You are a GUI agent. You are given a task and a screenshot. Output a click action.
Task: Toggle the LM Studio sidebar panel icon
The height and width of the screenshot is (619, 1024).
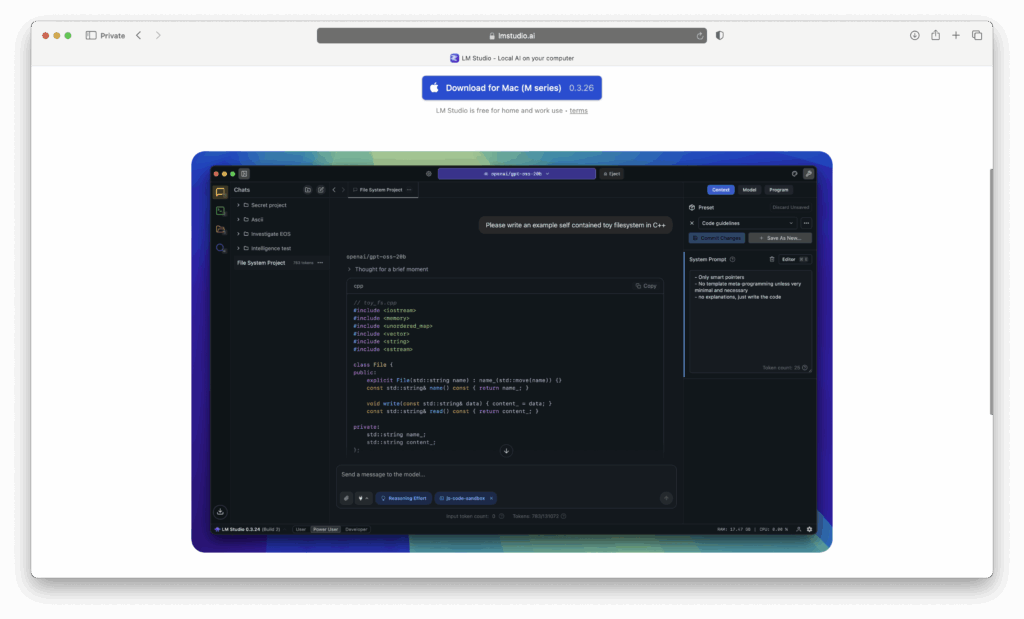(x=244, y=174)
